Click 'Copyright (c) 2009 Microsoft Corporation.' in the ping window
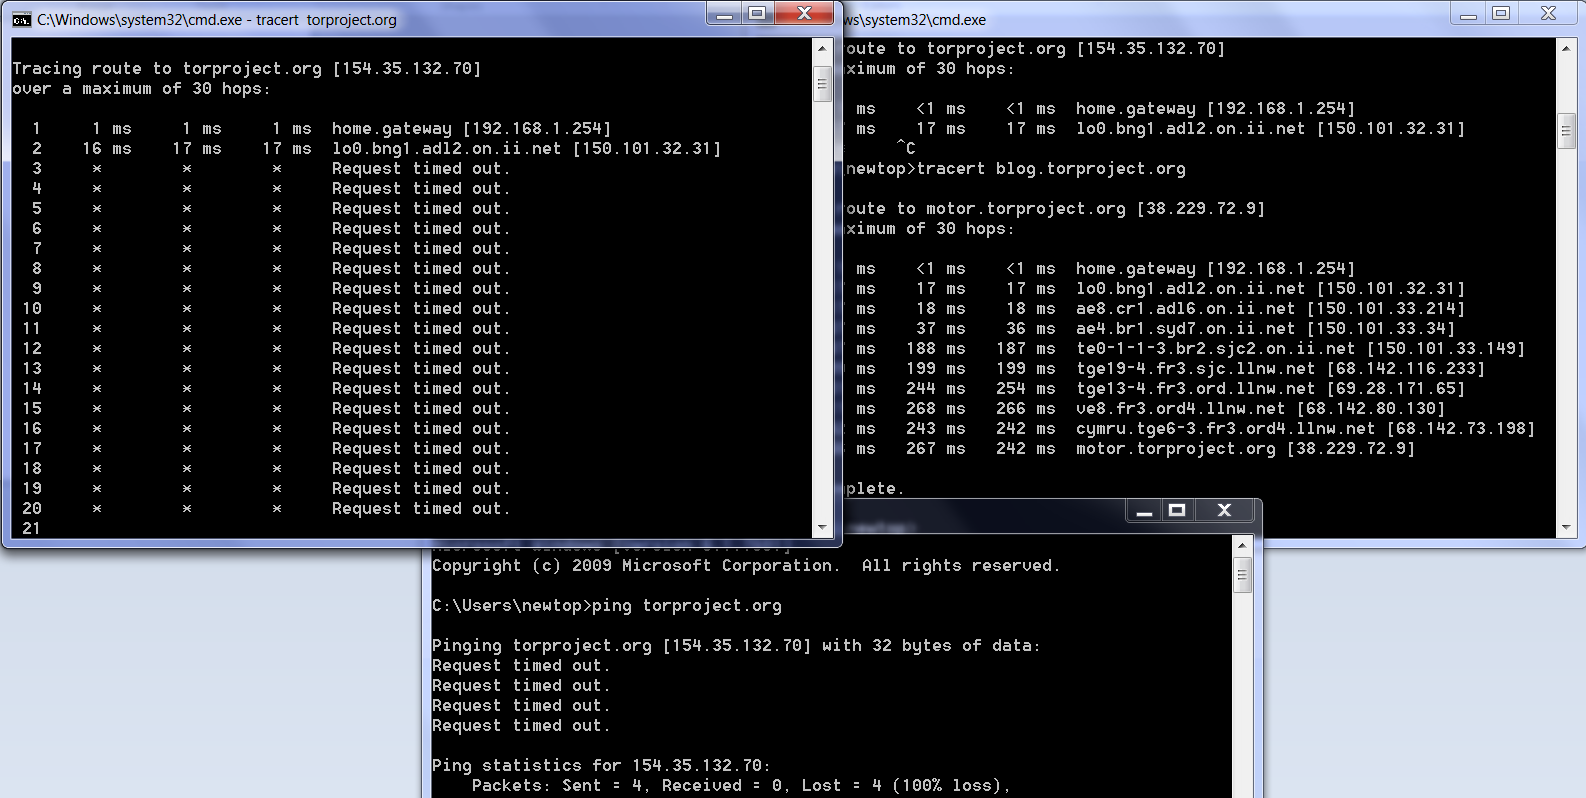The width and height of the screenshot is (1586, 798). pyautogui.click(x=634, y=565)
